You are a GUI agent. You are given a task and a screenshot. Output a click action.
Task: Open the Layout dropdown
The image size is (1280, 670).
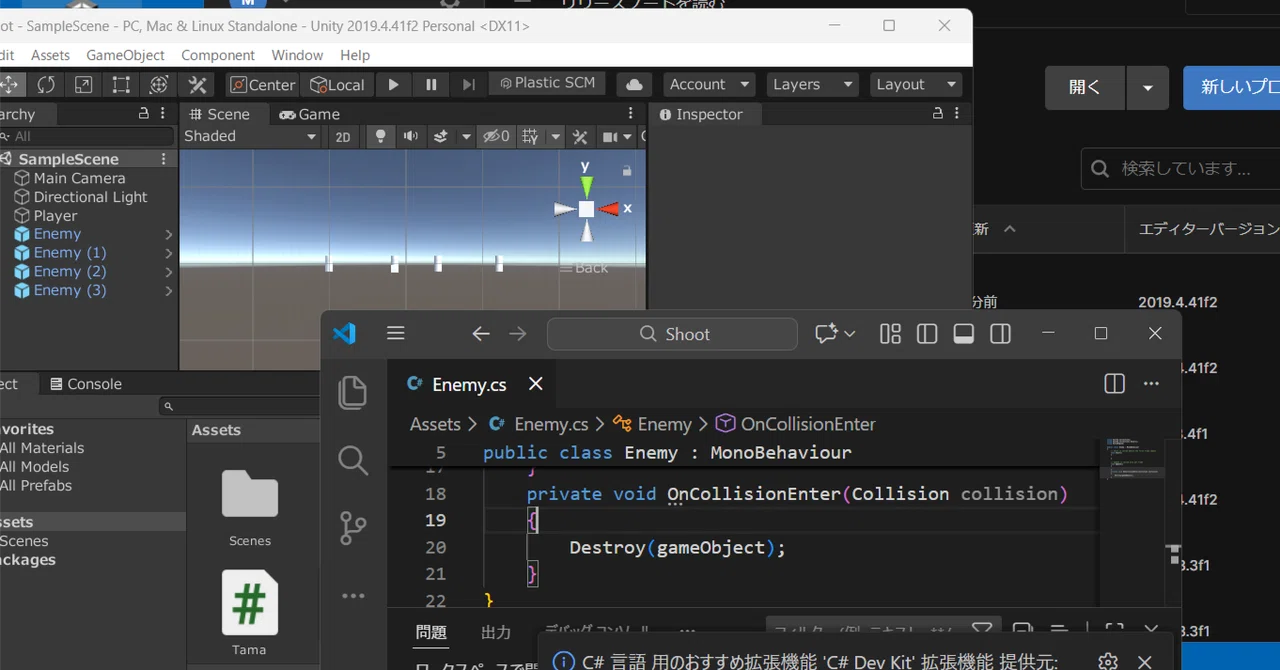916,85
